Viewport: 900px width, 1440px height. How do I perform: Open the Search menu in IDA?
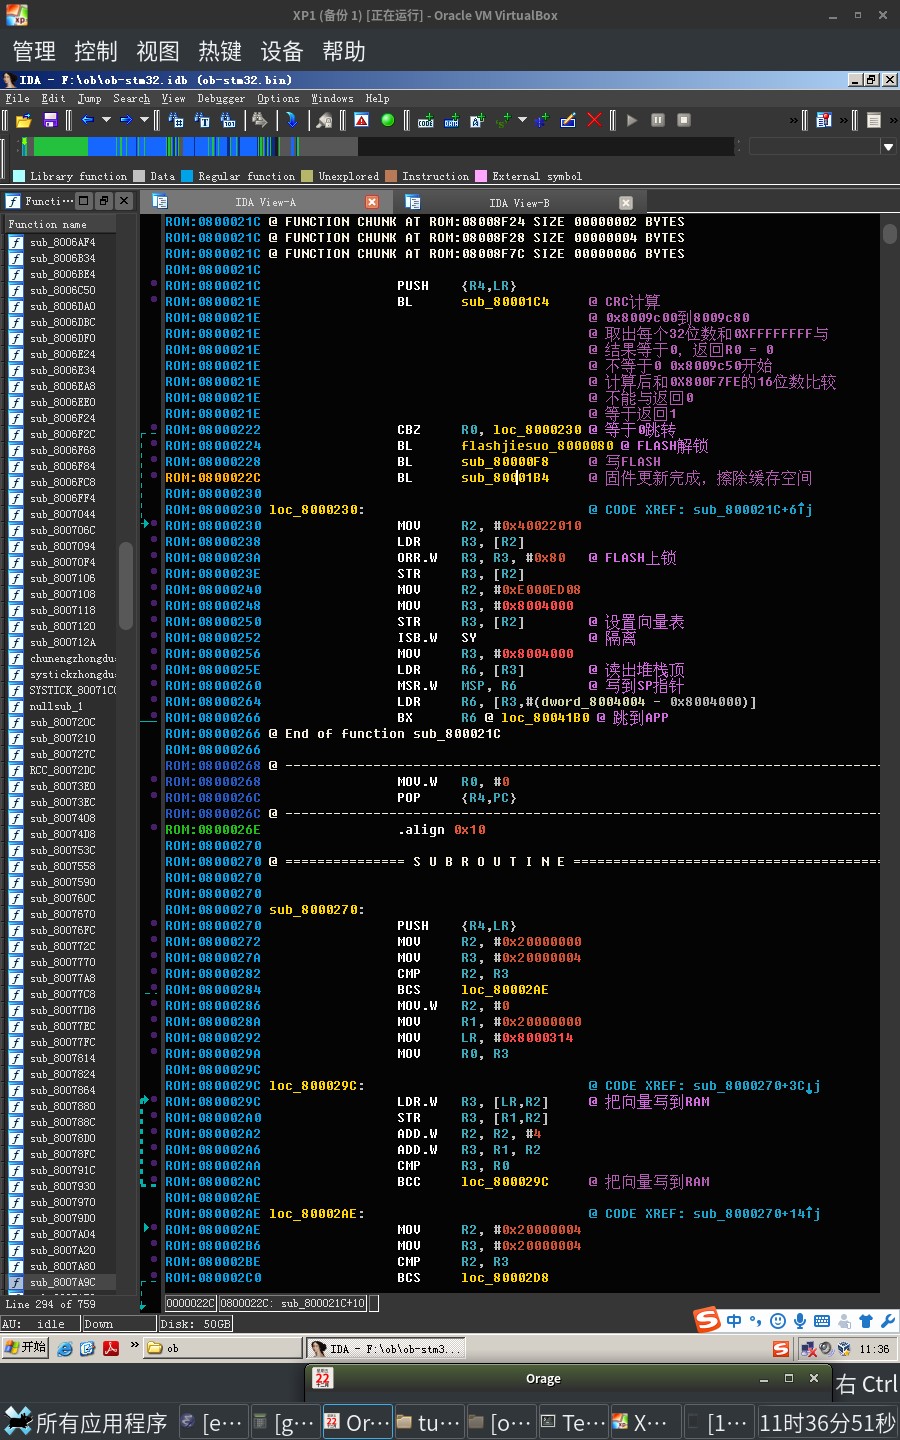coord(131,99)
